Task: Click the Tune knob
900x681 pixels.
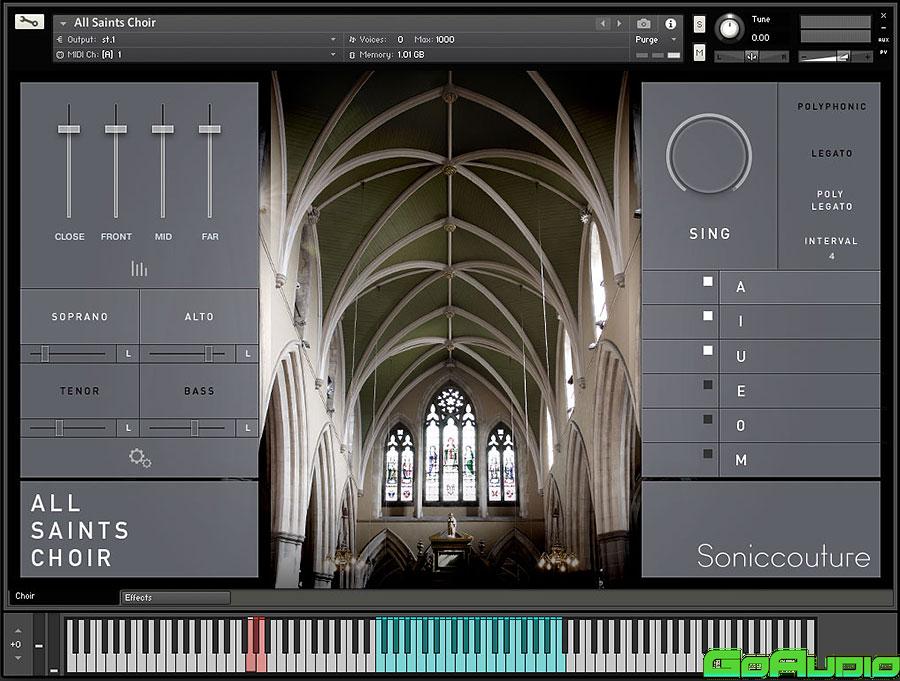Action: point(729,27)
